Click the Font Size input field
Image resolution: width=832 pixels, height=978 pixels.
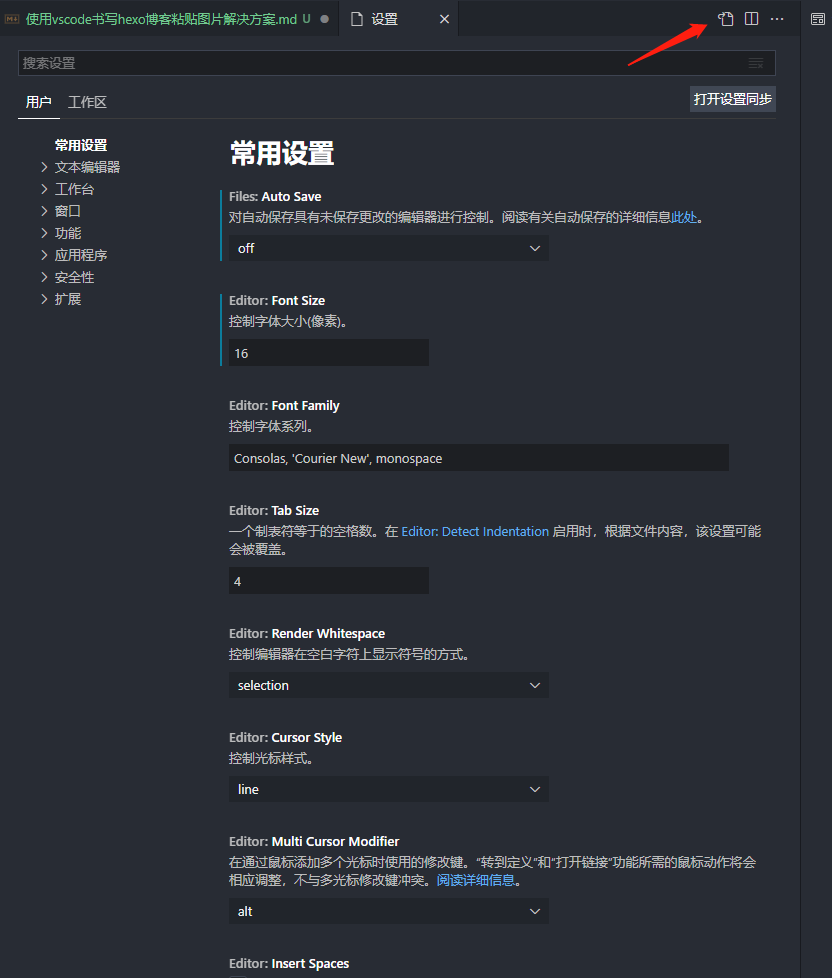point(328,353)
